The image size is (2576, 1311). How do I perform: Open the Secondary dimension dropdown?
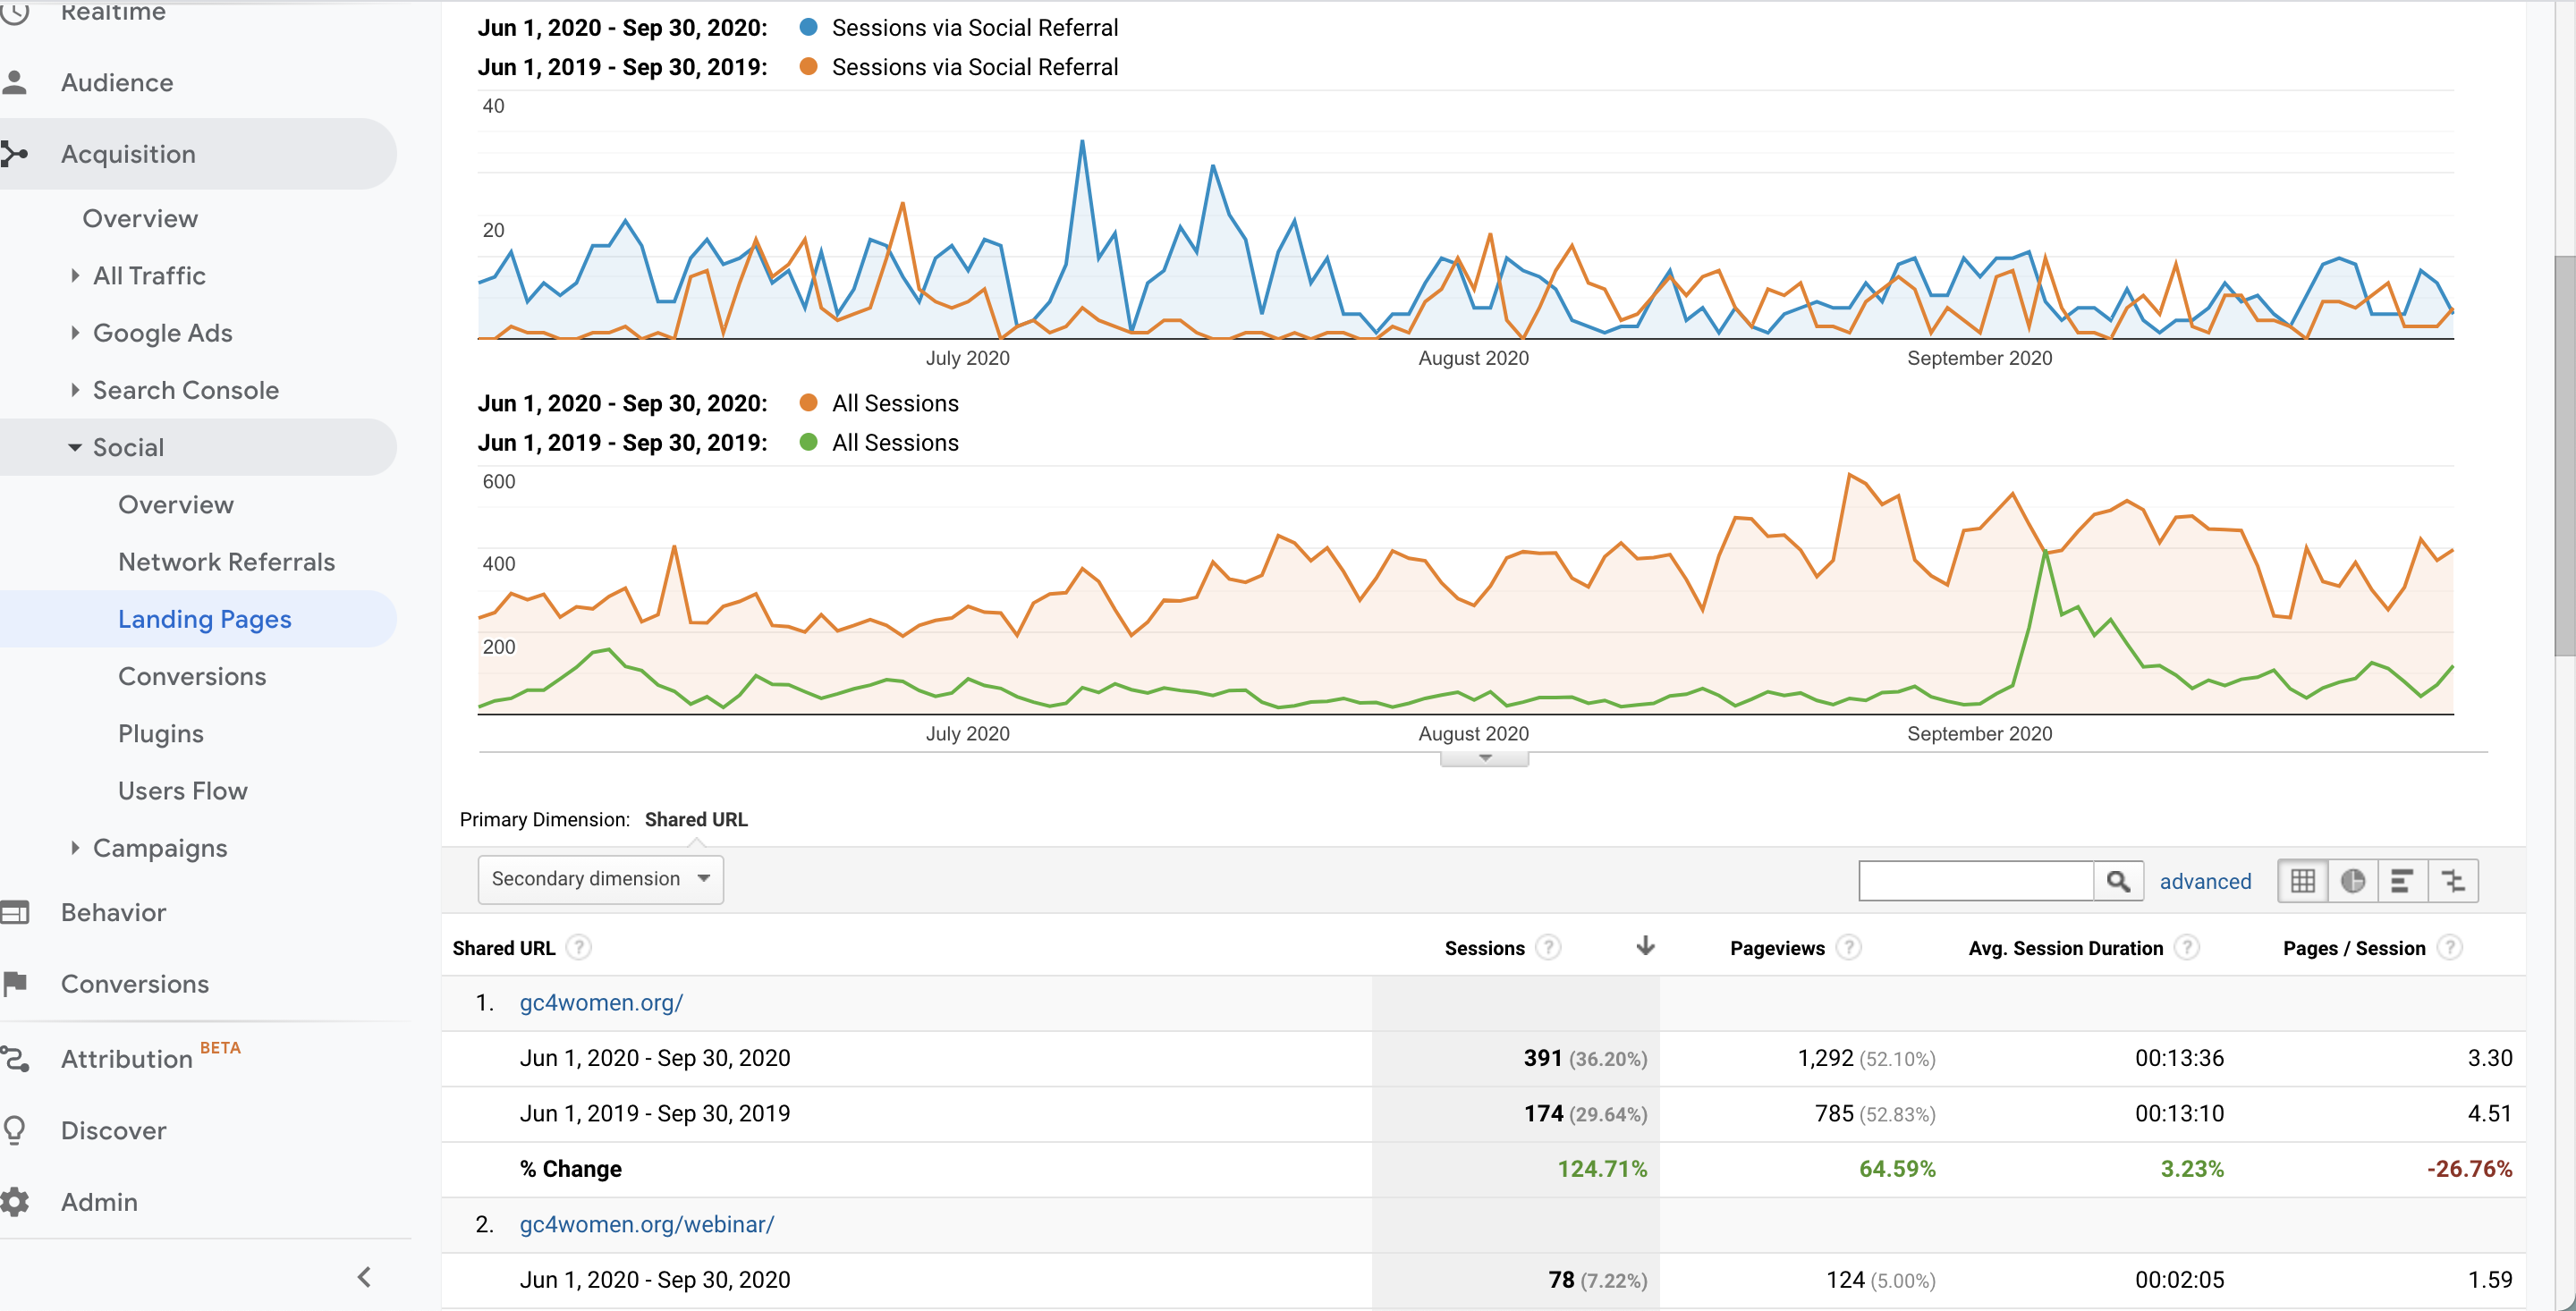(x=600, y=879)
